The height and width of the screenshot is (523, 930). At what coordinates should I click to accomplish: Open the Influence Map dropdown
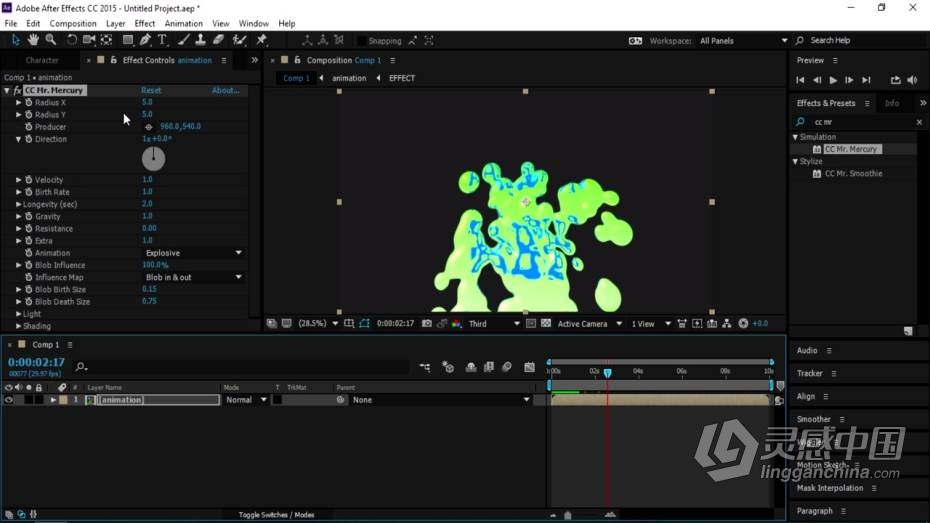click(x=193, y=278)
